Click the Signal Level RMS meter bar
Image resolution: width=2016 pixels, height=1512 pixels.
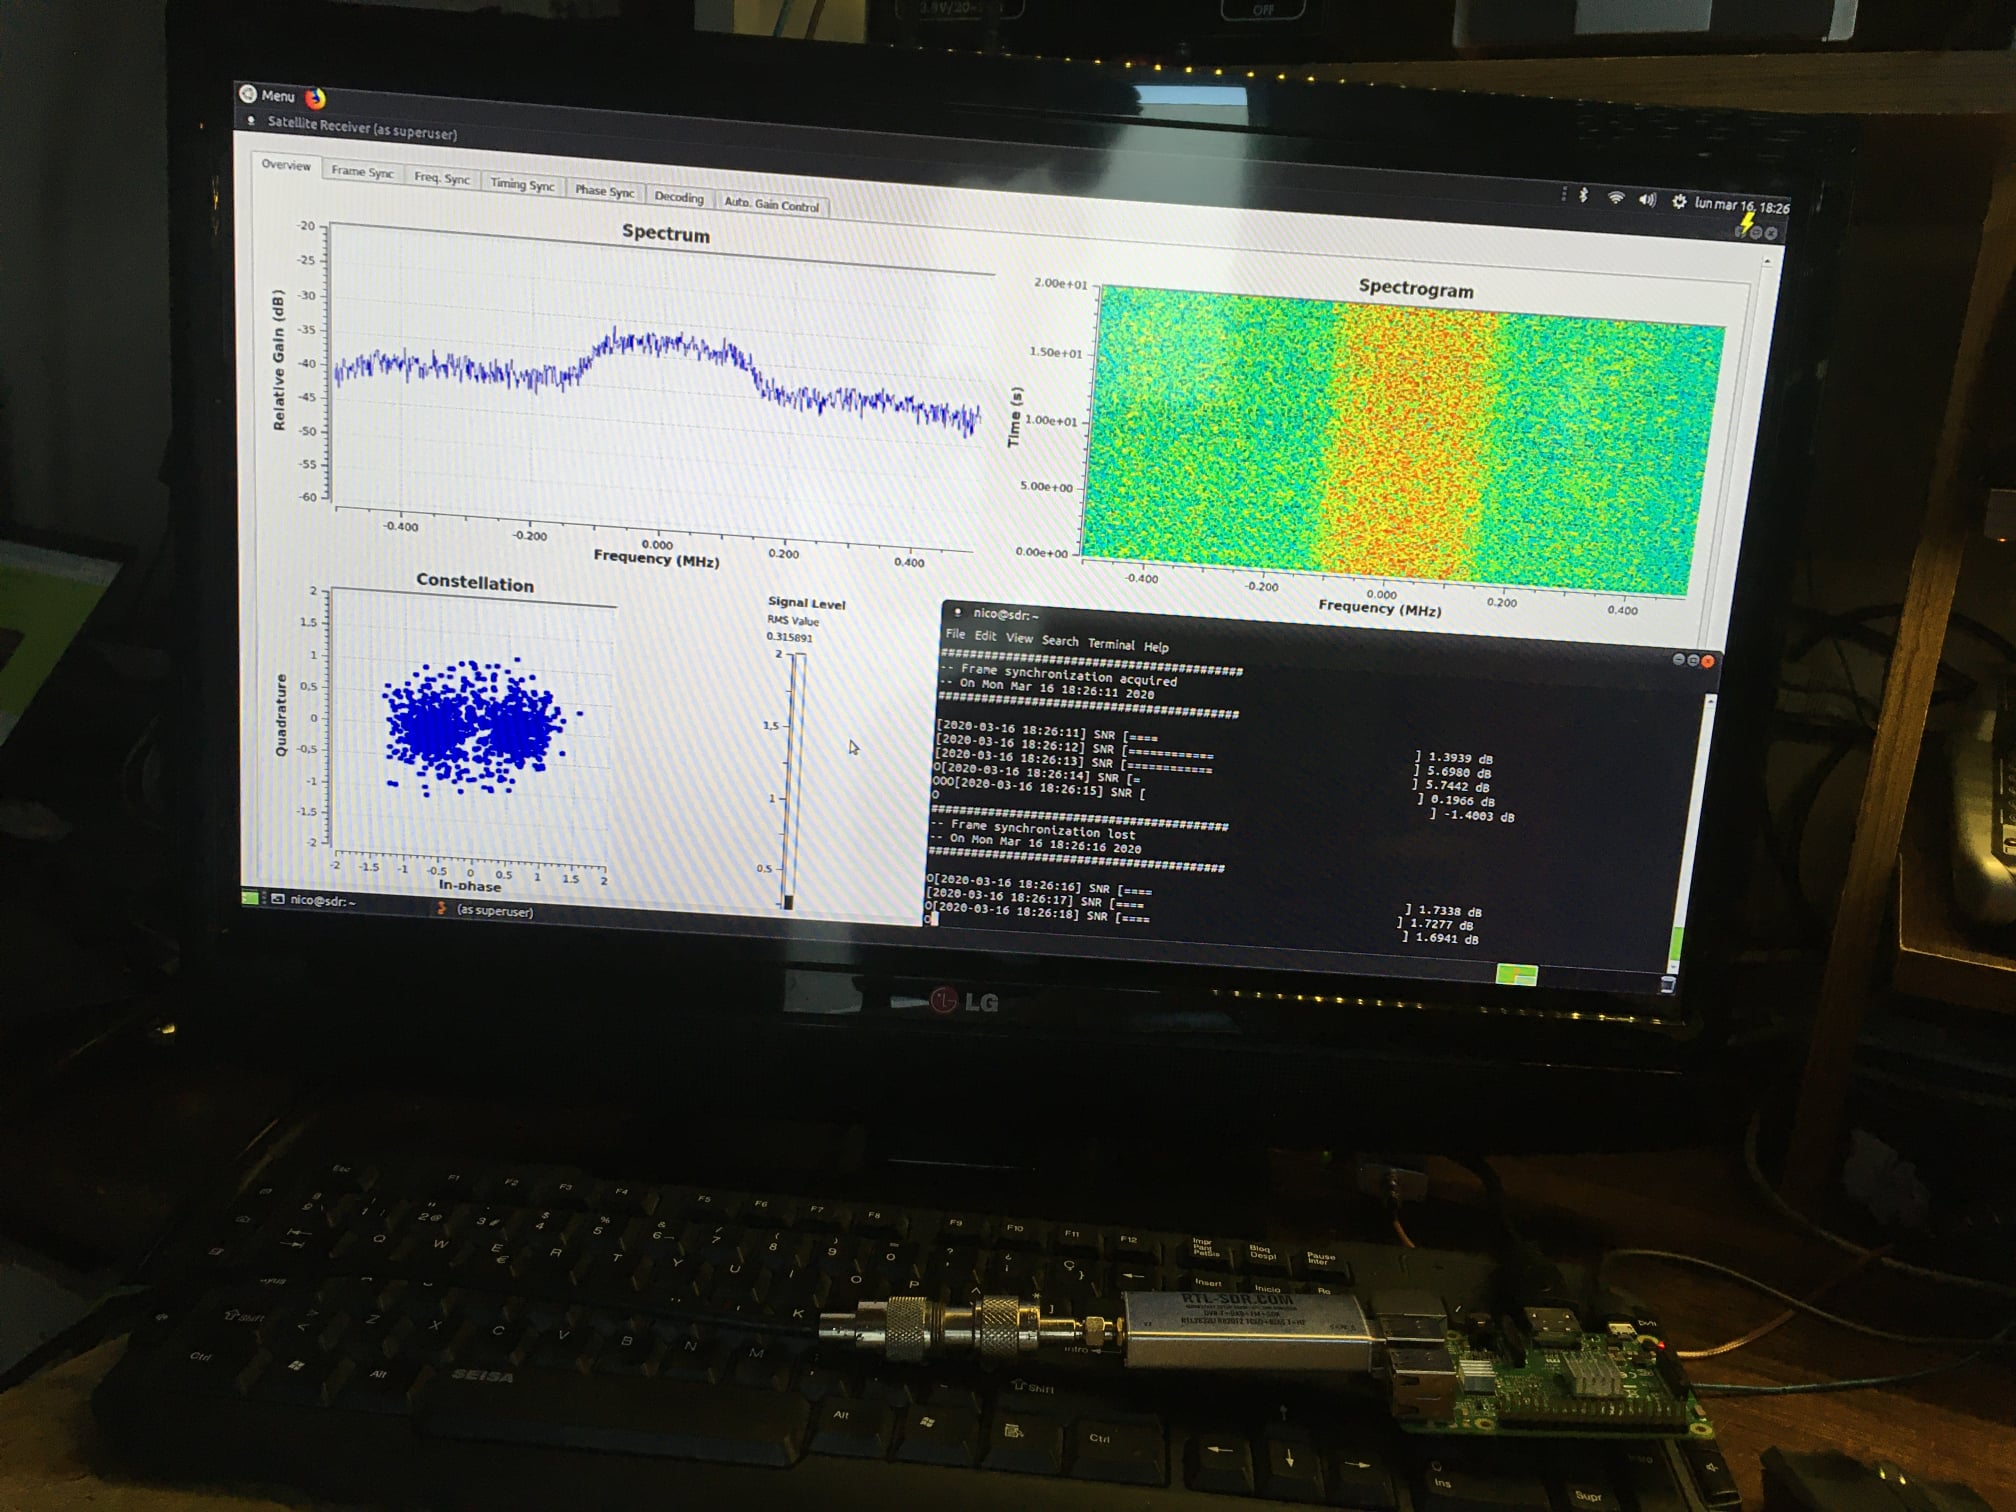pyautogui.click(x=794, y=780)
